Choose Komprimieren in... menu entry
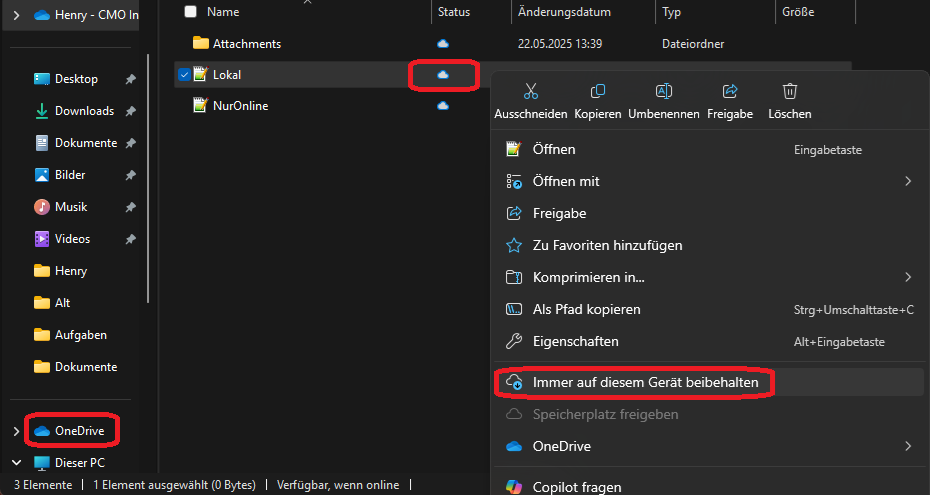 (709, 277)
